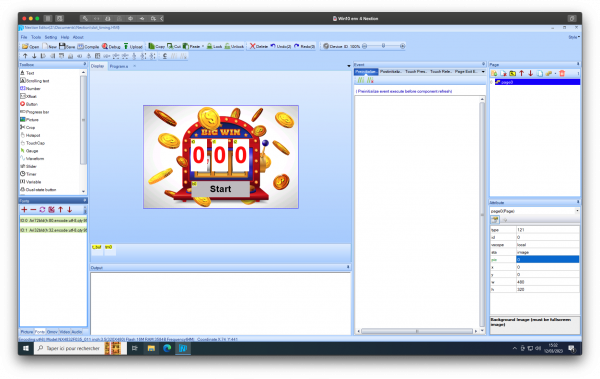The width and height of the screenshot is (600, 379).
Task: Pin the Toolbox panel
Action: [84, 64]
